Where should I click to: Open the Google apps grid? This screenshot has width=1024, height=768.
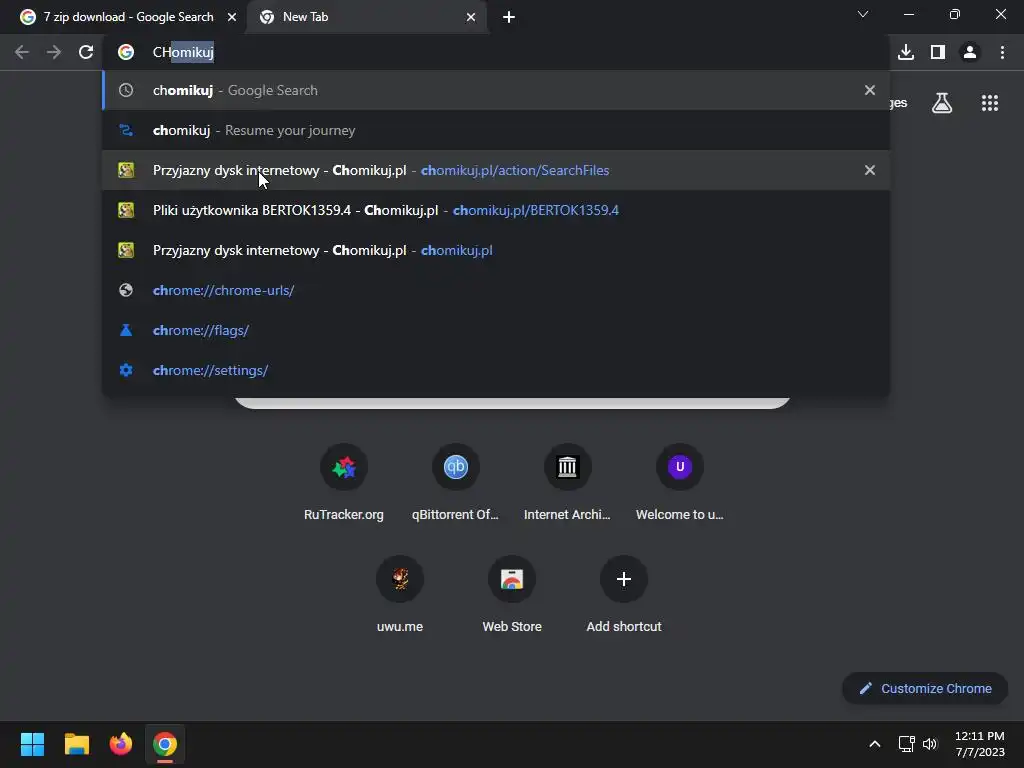tap(990, 103)
